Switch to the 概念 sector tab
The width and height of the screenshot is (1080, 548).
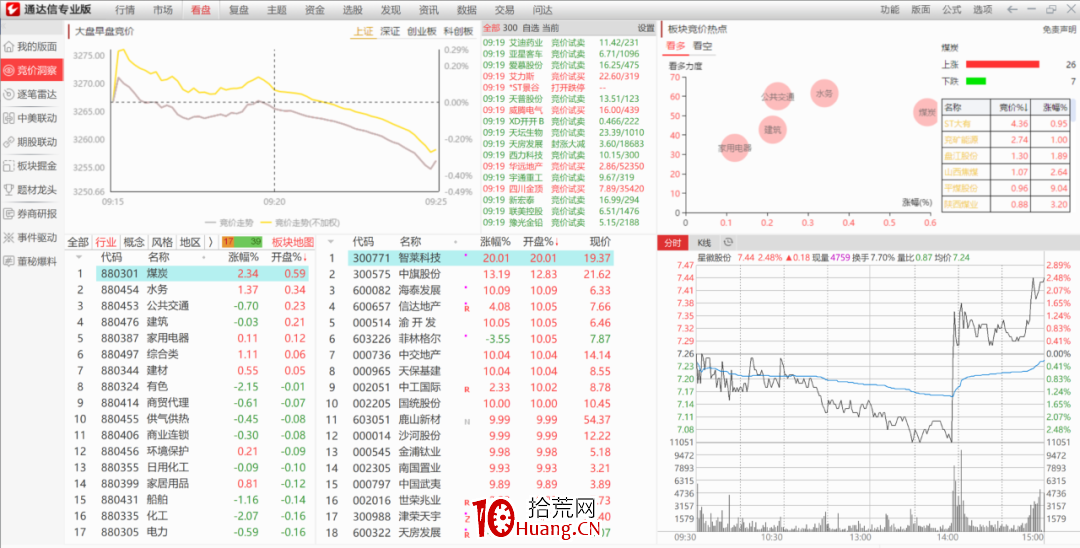point(134,242)
